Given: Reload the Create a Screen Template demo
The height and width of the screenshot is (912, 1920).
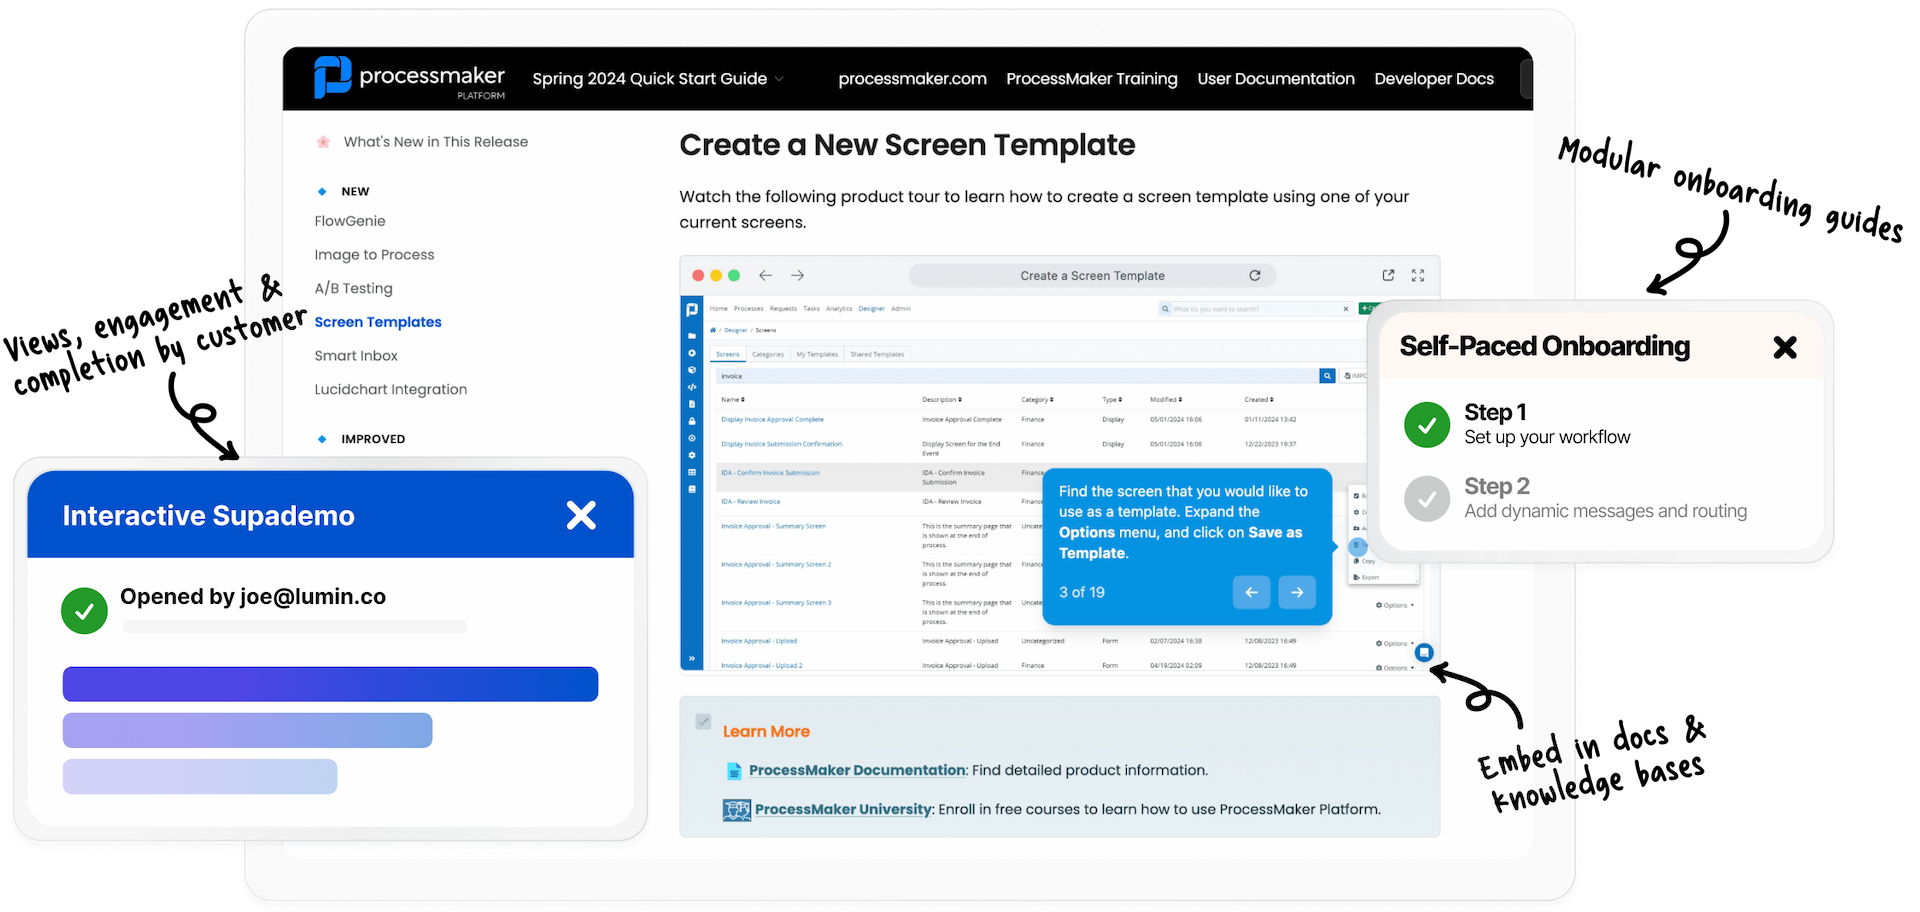Looking at the screenshot, I should click(1255, 275).
